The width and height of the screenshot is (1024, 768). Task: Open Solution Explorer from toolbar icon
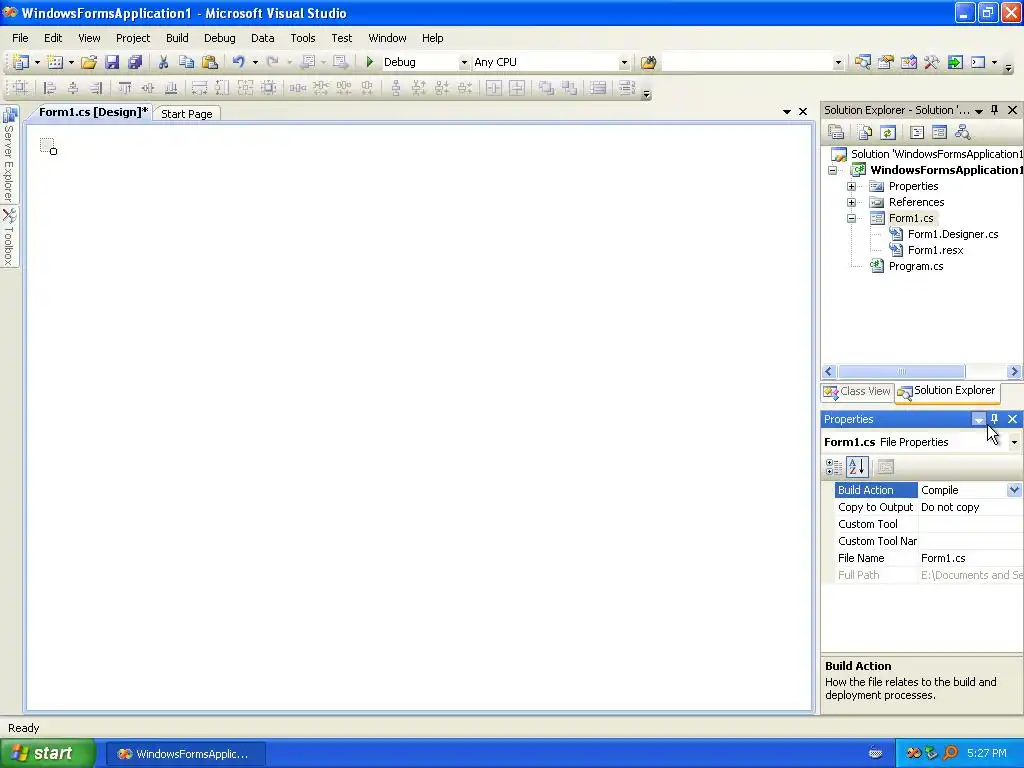(x=863, y=62)
